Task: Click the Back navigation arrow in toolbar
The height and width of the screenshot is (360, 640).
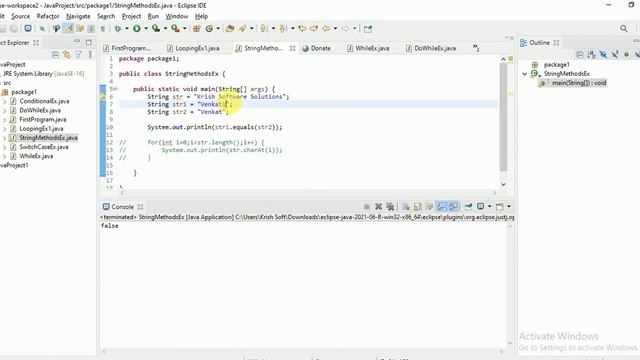Action: coord(326,29)
